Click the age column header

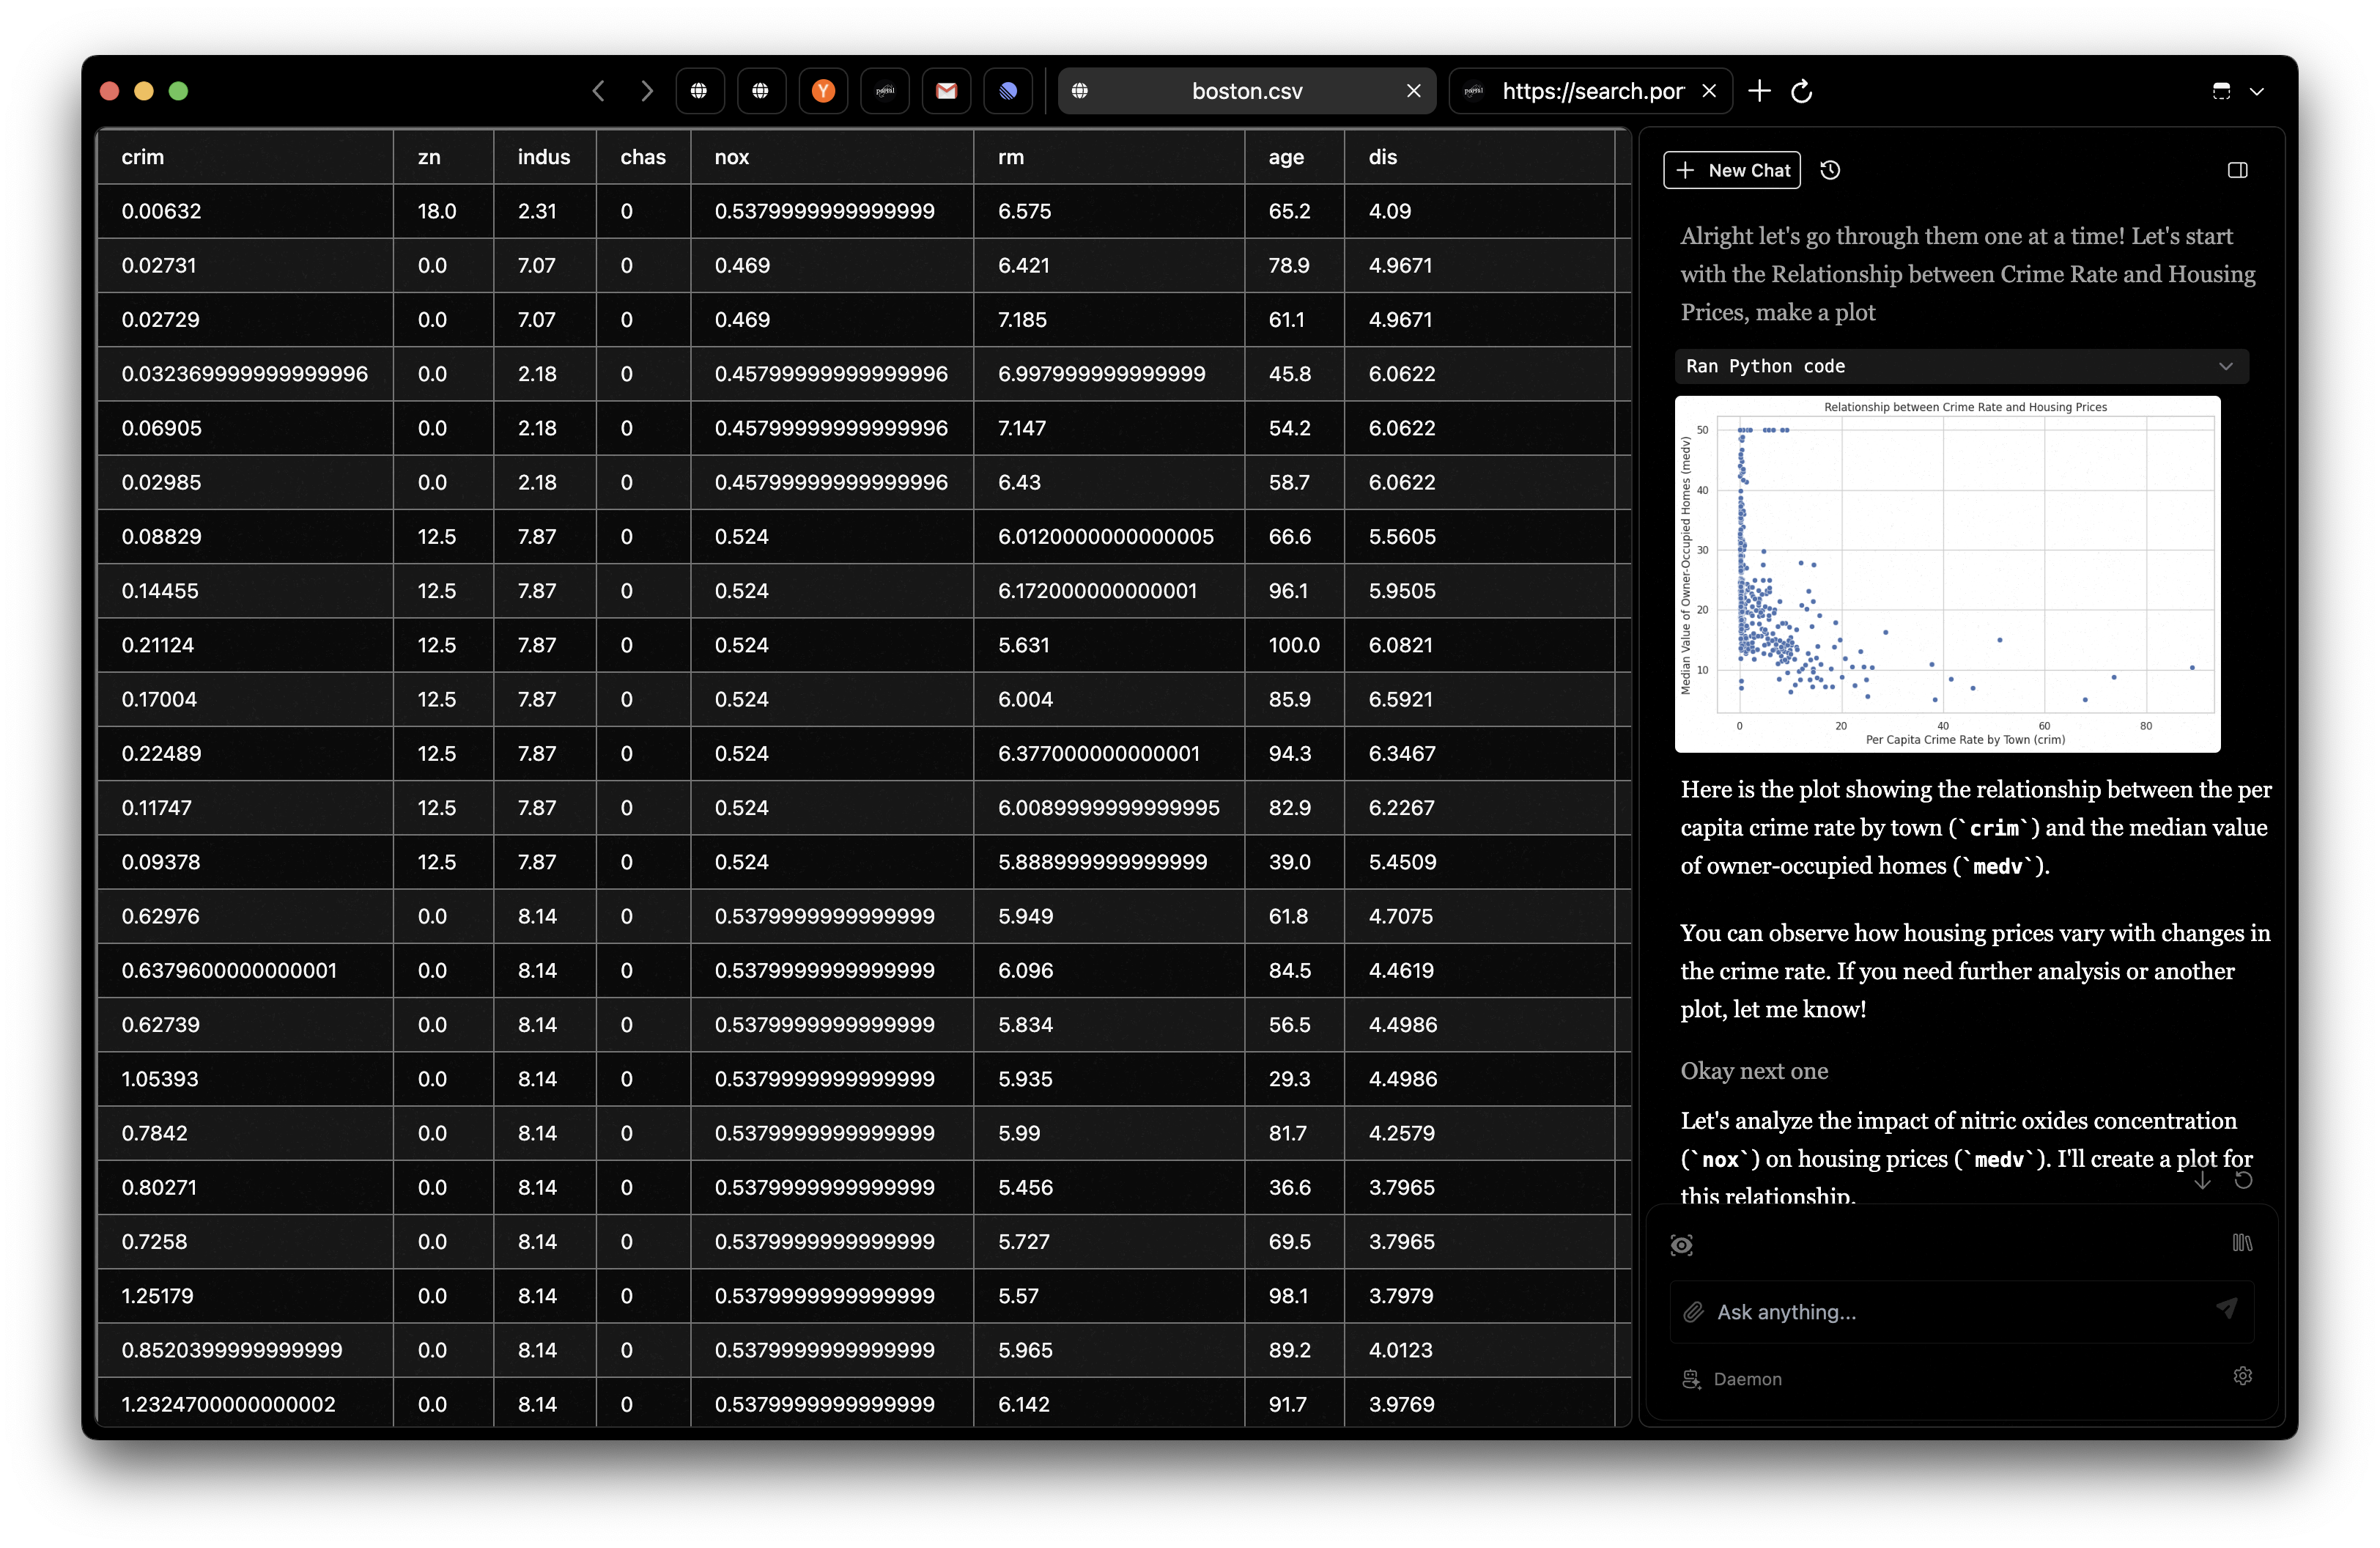click(1294, 157)
